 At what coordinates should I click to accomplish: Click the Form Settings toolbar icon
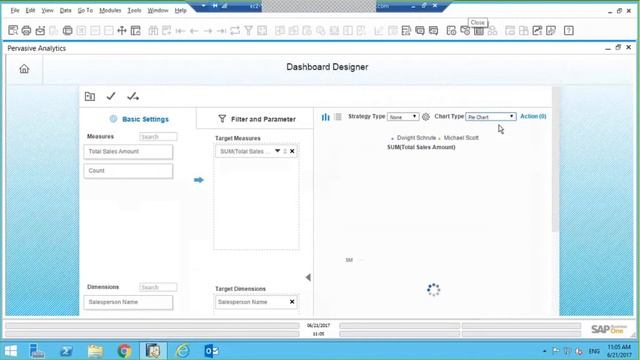point(136,30)
